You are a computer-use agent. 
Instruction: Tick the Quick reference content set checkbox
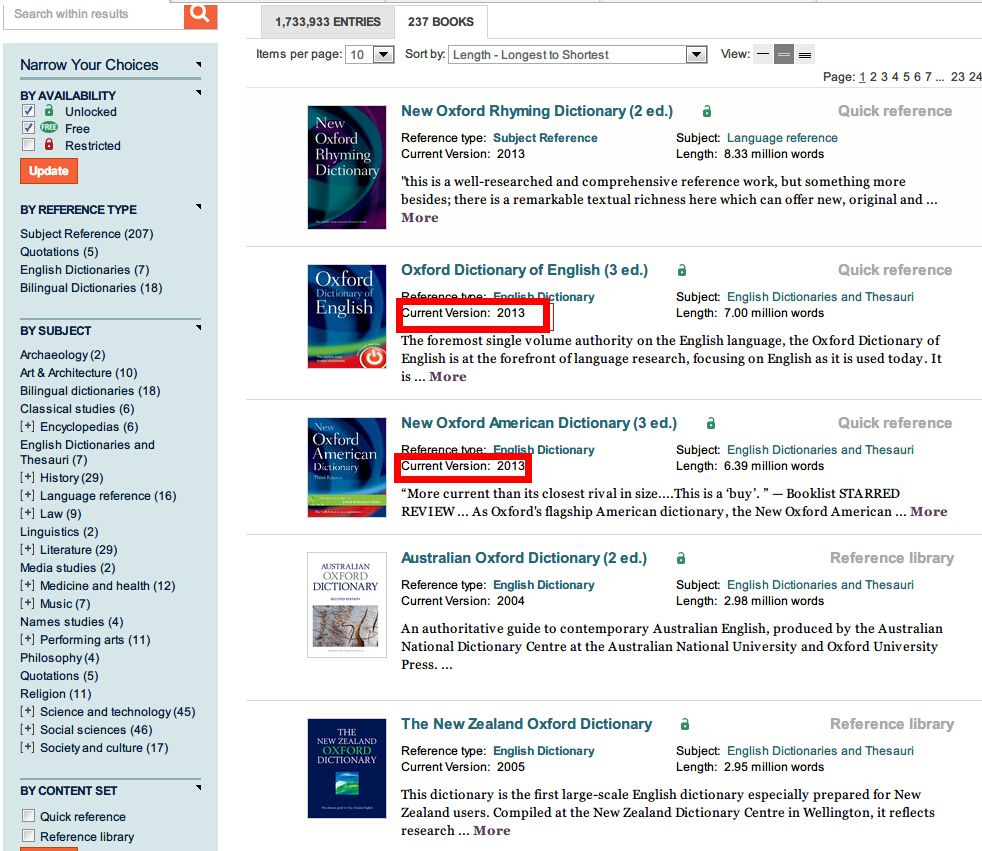point(28,815)
